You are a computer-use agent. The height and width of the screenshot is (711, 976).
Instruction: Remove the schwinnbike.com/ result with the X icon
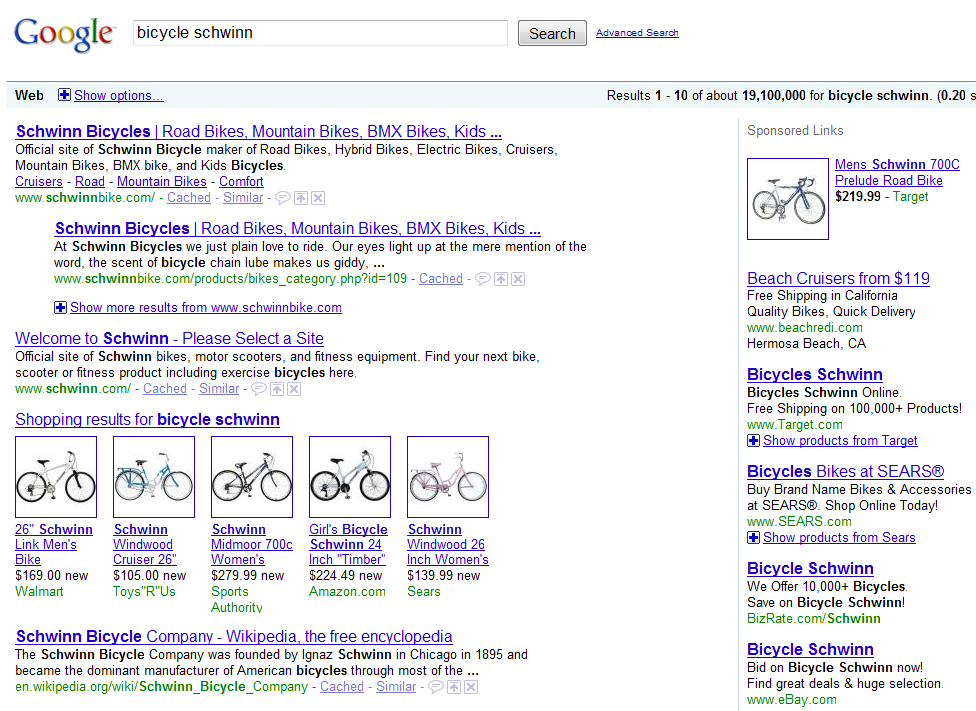[318, 198]
